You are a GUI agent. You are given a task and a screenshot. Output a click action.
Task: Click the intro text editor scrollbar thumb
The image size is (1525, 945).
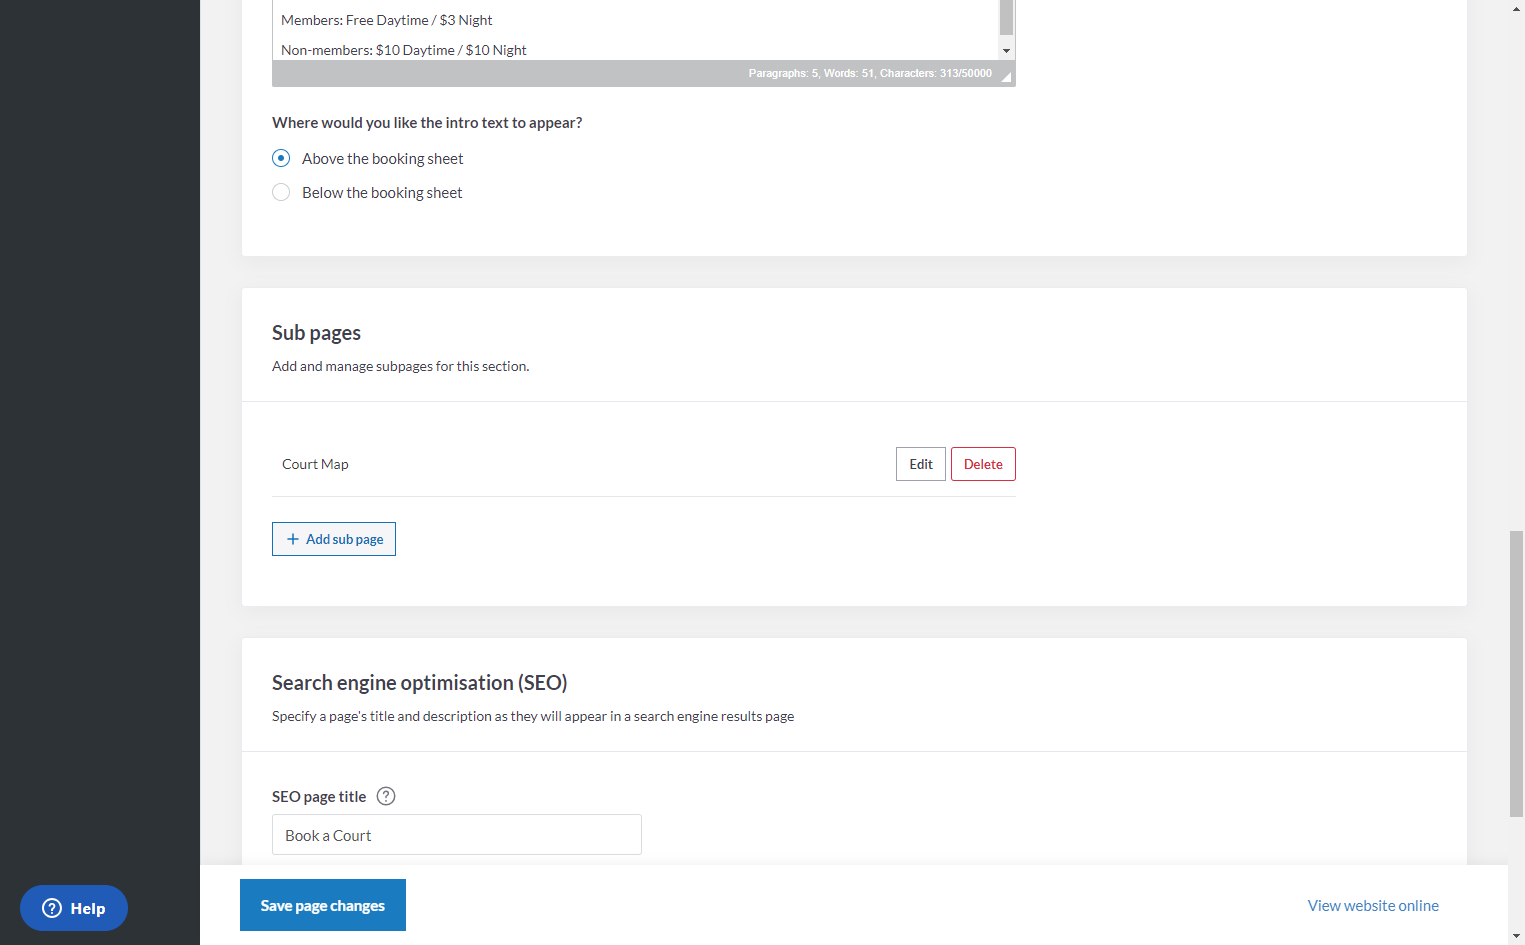pyautogui.click(x=1006, y=17)
